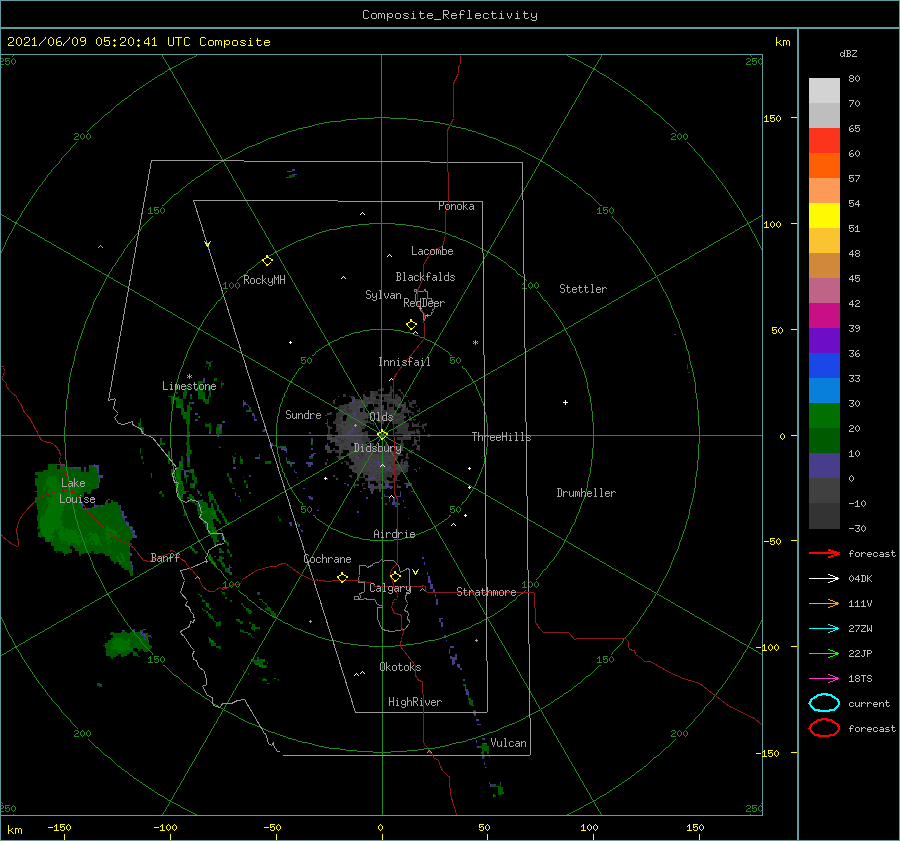Click the Strathmore label
The image size is (900, 841).
point(486,592)
